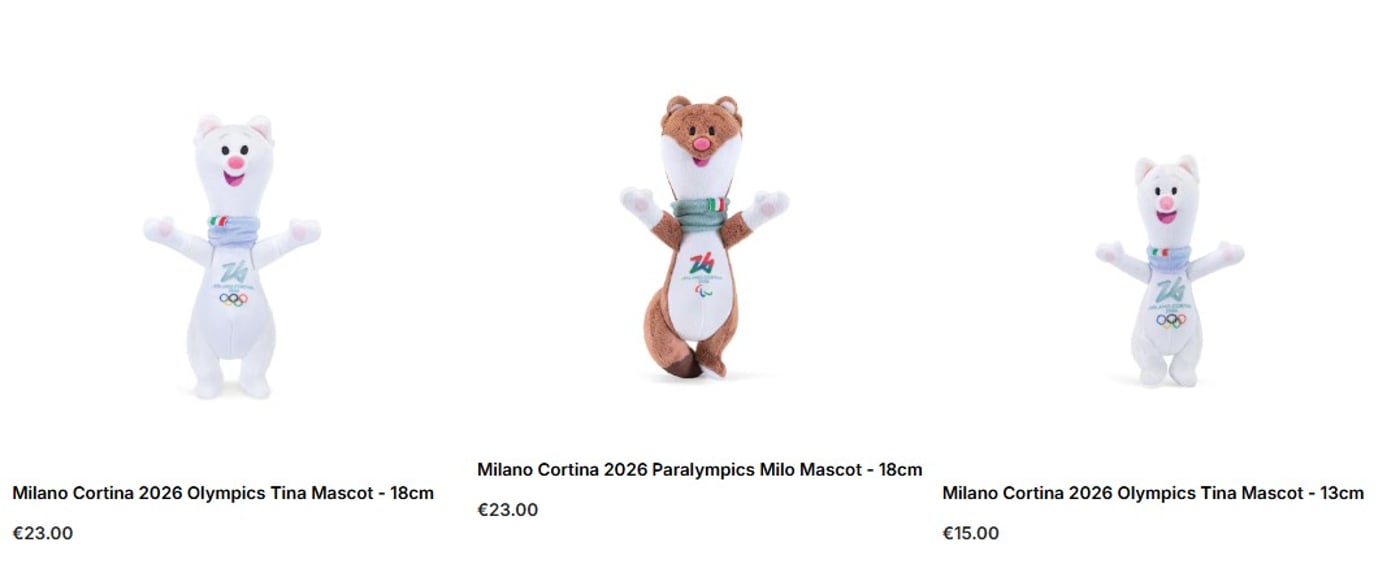The height and width of the screenshot is (577, 1400).
Task: Click the Olympics Tina Mascot - 13cm title
Action: pyautogui.click(x=1153, y=493)
